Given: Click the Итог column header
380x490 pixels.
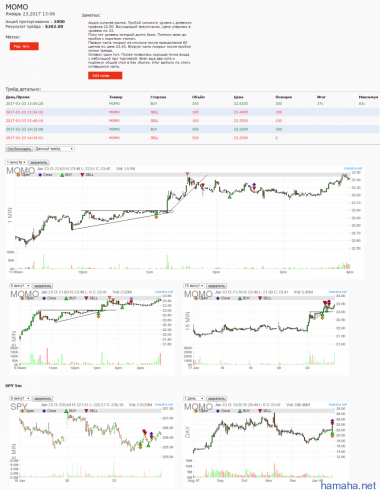Looking at the screenshot, I should click(x=321, y=97).
